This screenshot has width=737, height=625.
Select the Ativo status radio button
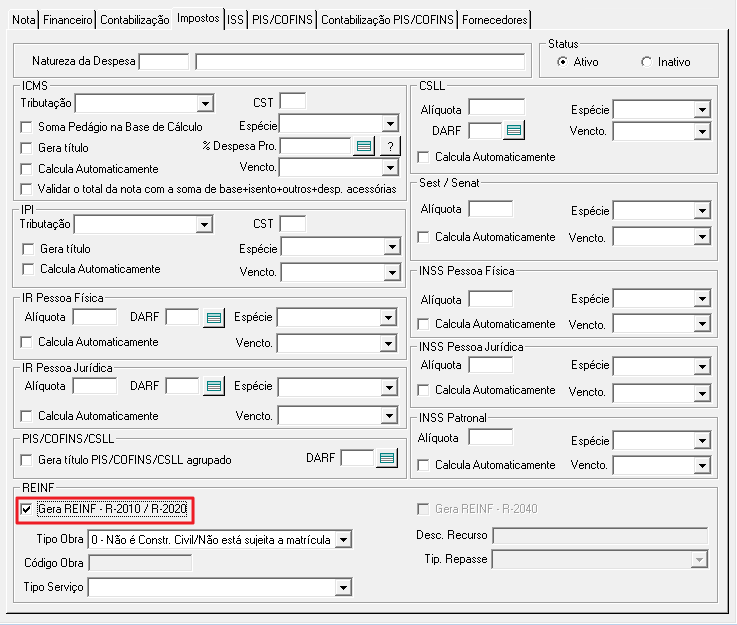point(562,62)
